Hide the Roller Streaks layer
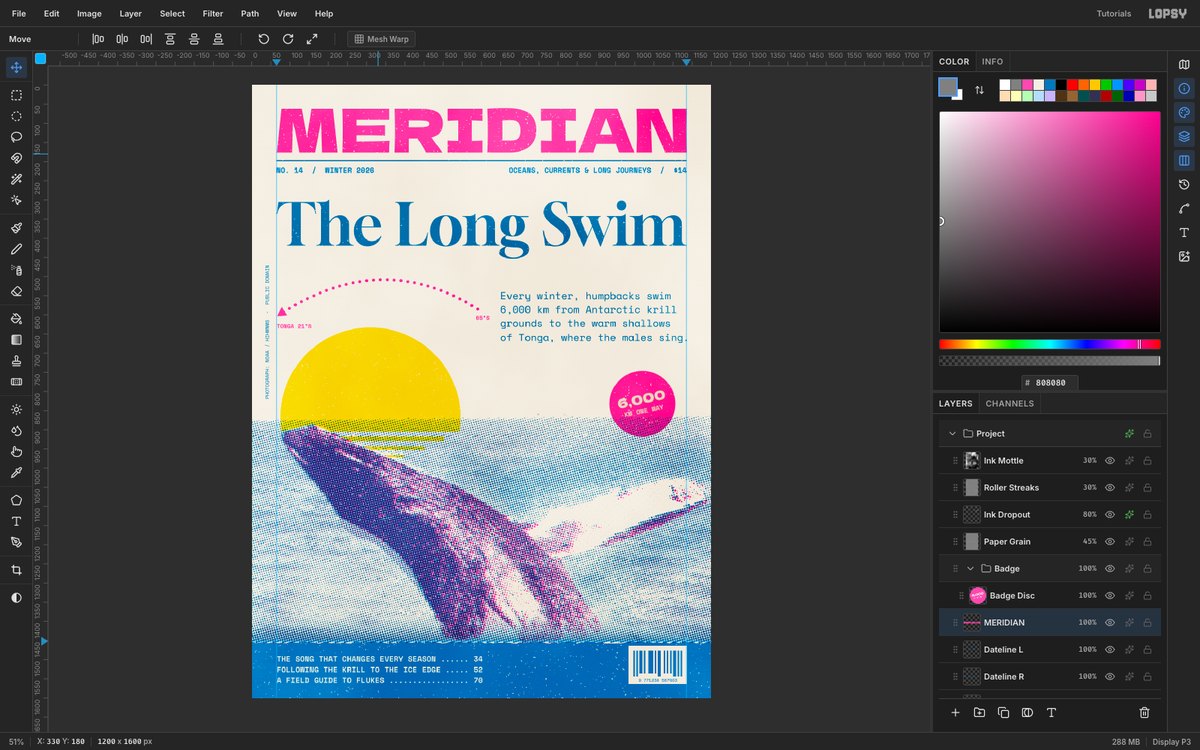 1109,488
